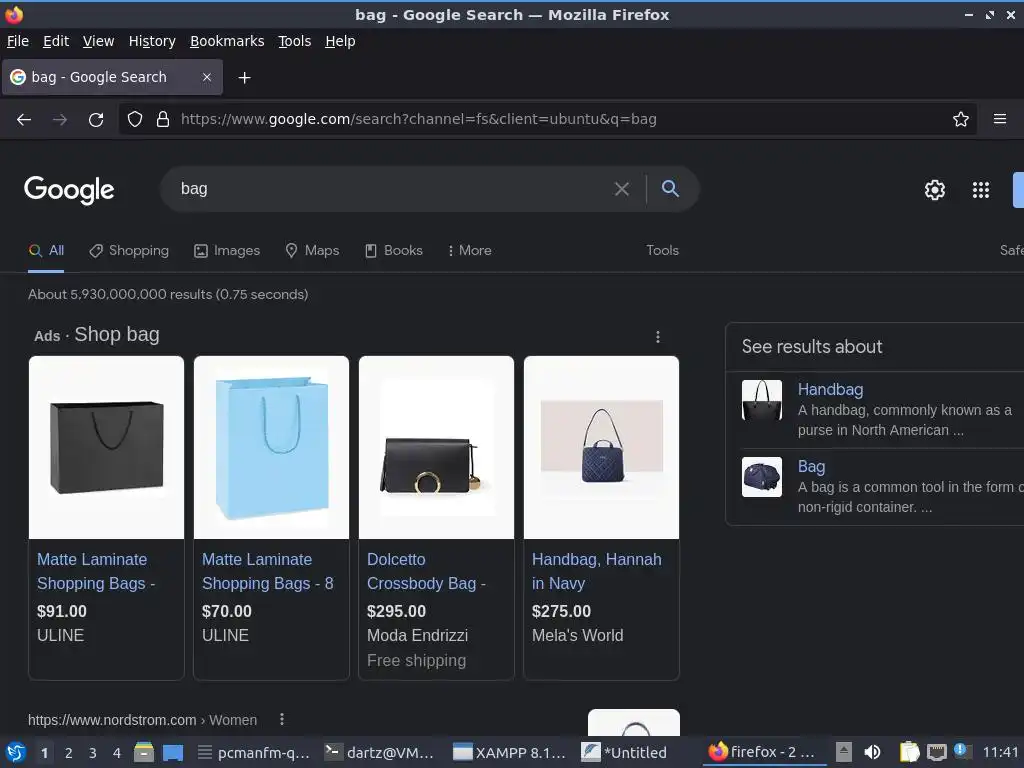Open the Bag result in side panel
The height and width of the screenshot is (768, 1024).
coord(811,466)
